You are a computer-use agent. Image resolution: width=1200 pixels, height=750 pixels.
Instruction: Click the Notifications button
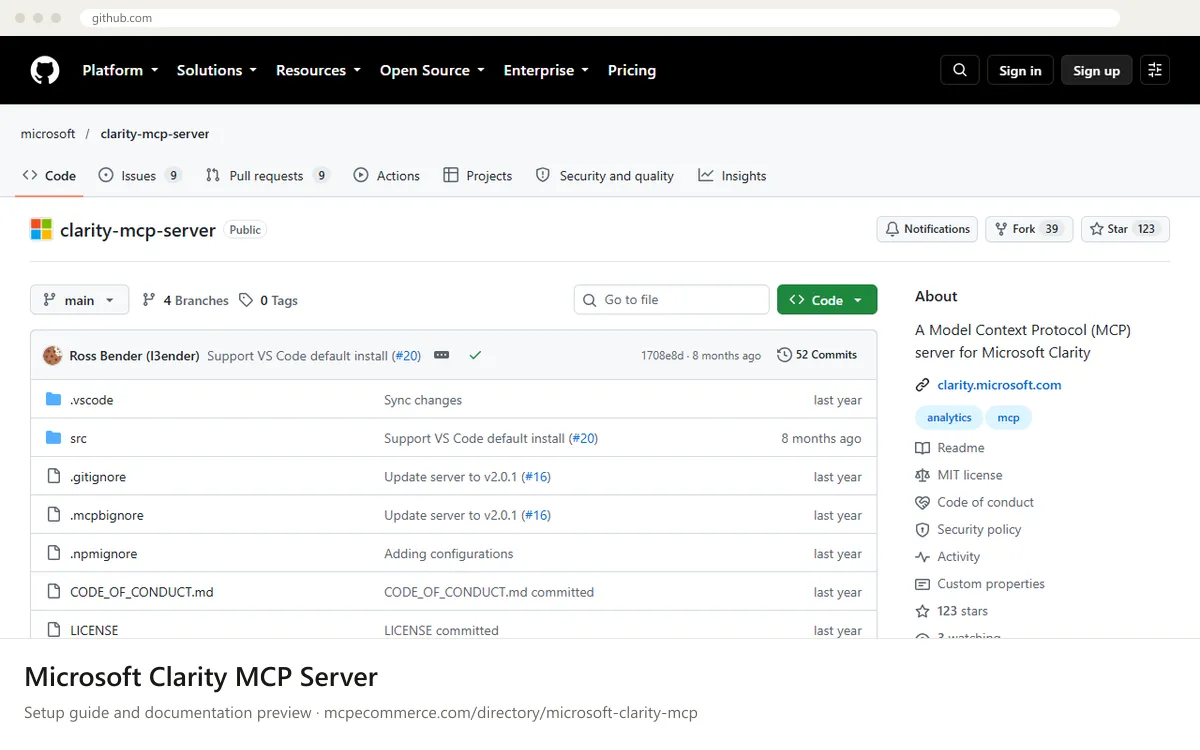tap(927, 229)
